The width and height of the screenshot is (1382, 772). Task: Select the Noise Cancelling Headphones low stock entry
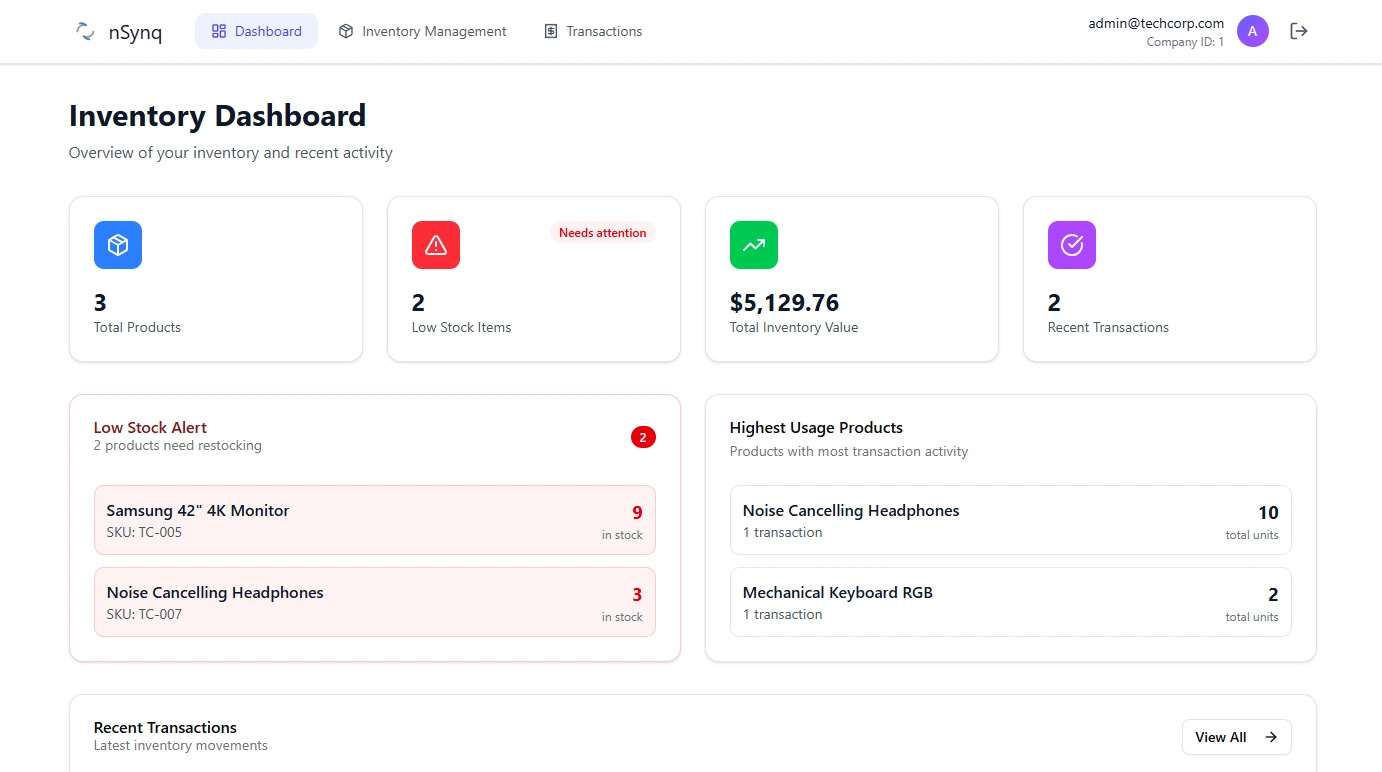[x=374, y=602]
